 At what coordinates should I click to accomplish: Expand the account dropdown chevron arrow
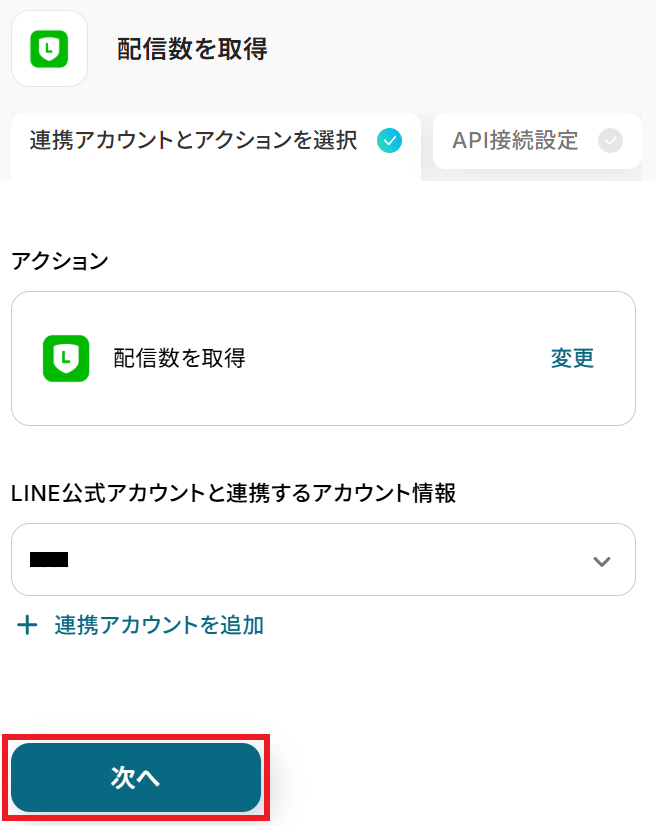point(601,561)
